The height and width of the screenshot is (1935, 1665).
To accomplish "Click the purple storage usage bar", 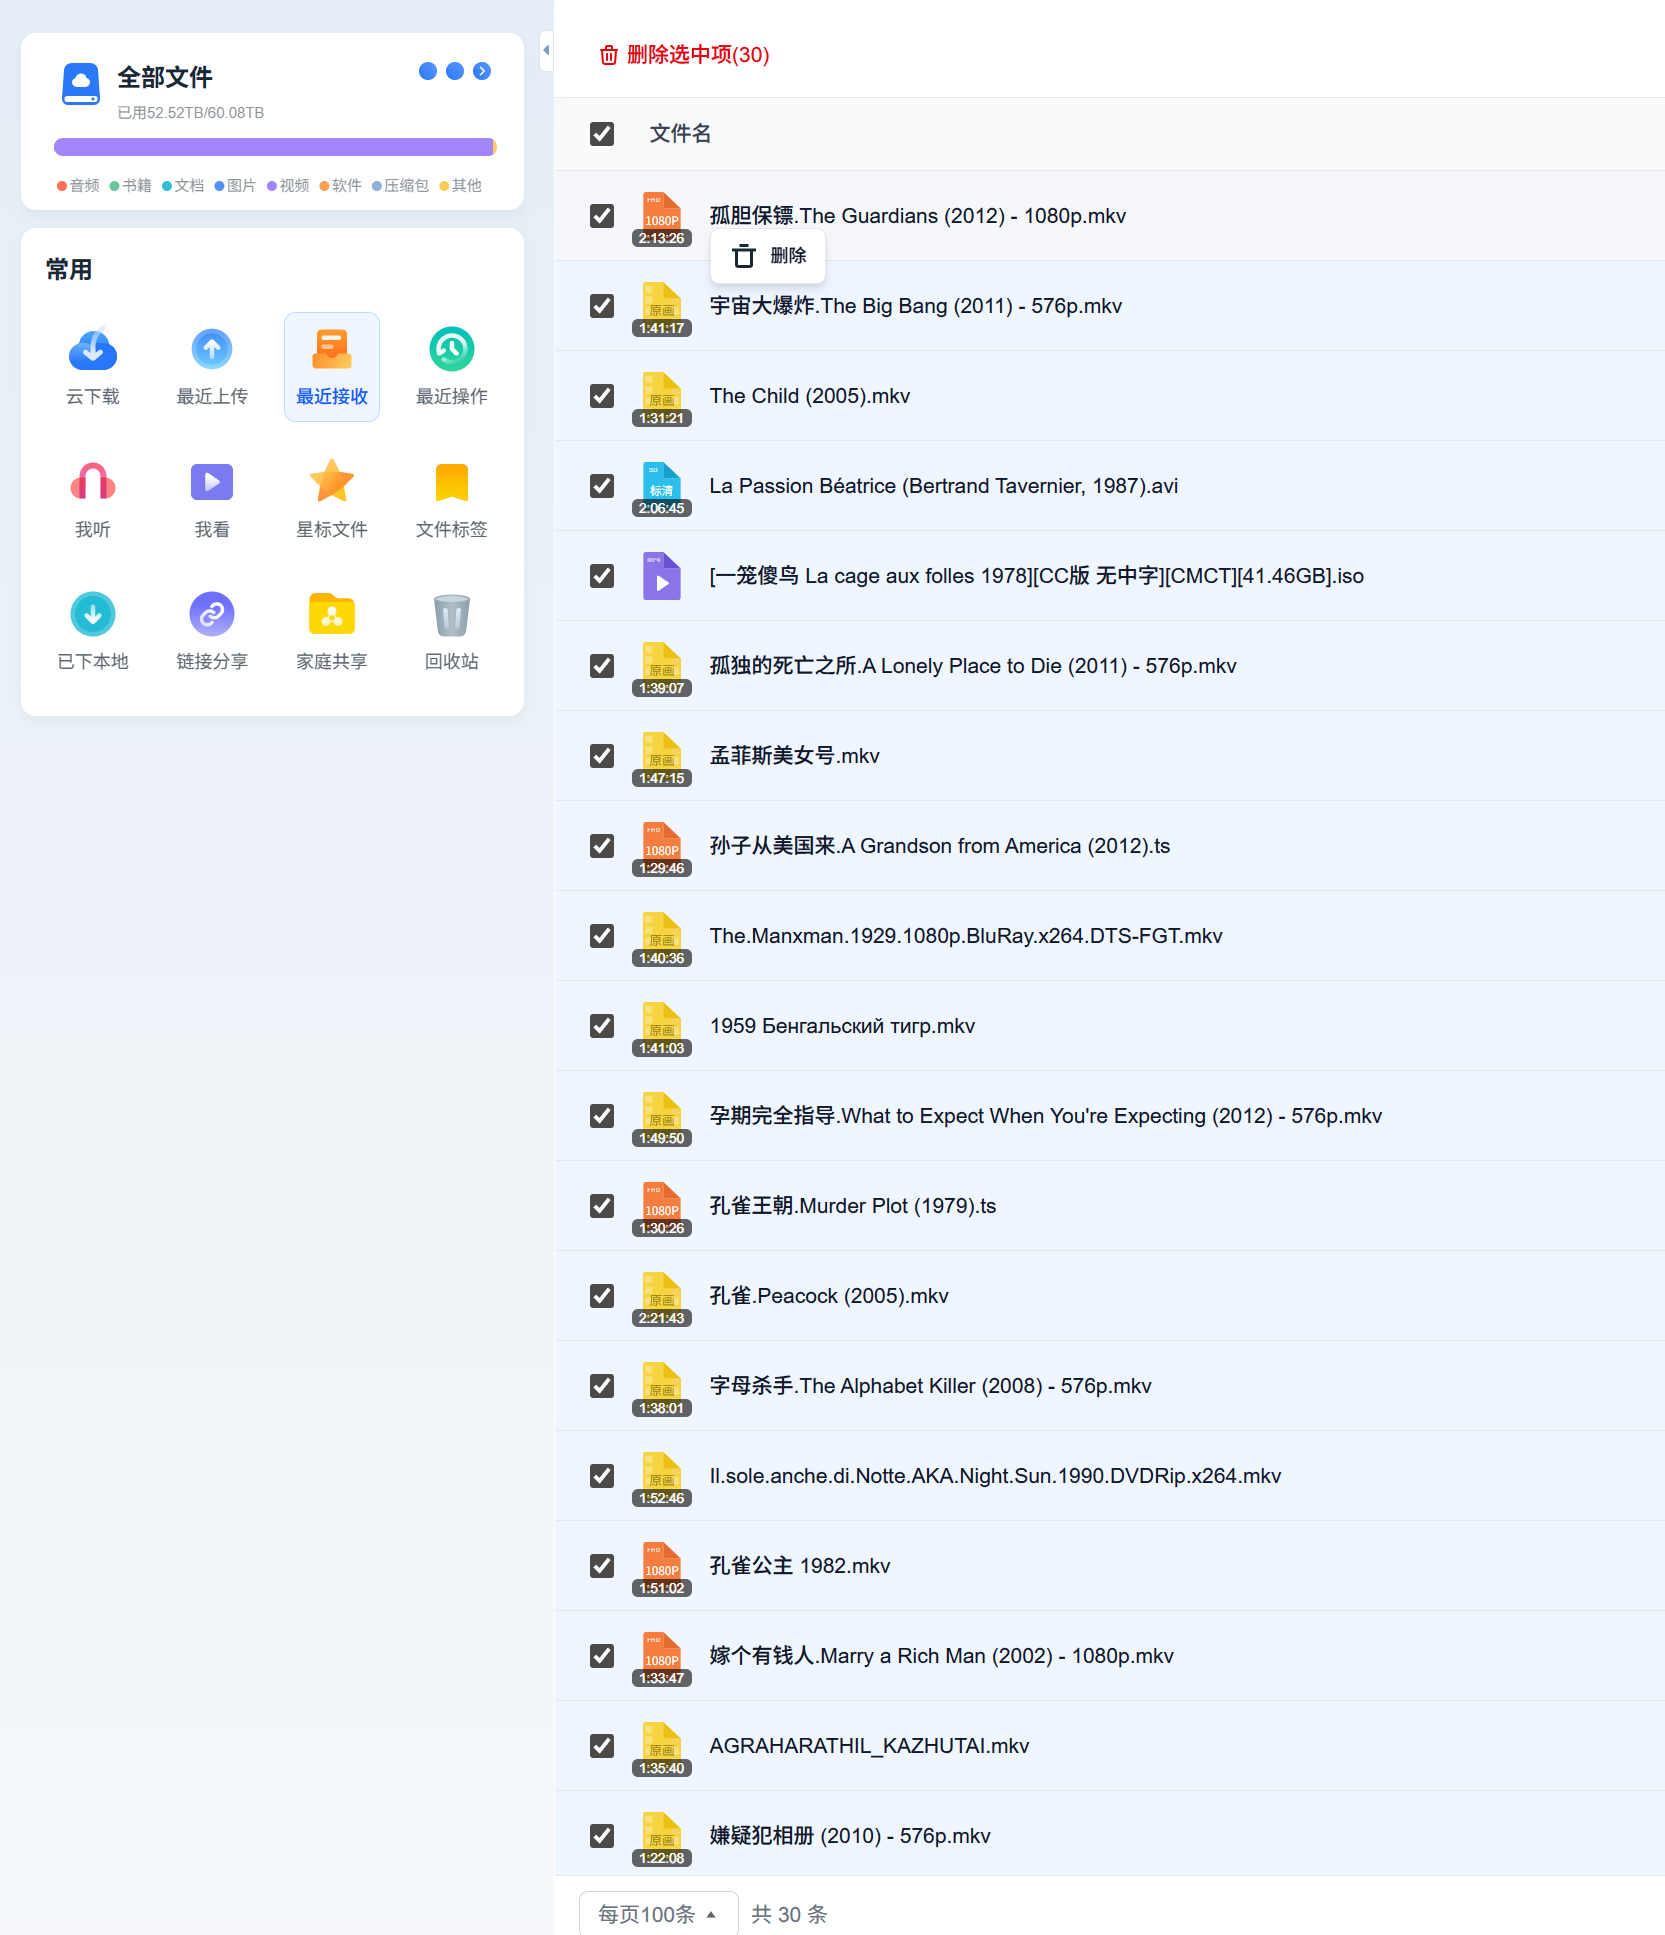I will tap(274, 146).
